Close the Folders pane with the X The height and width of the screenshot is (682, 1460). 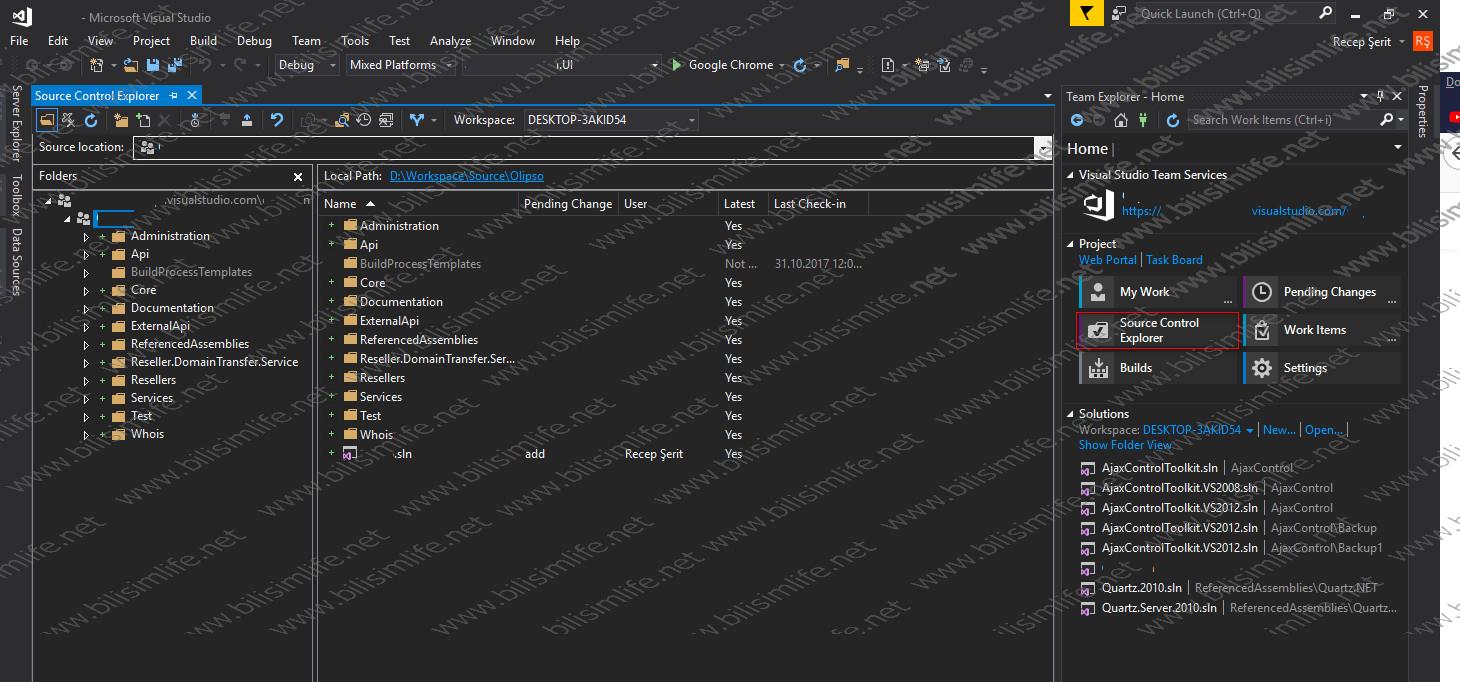point(298,176)
